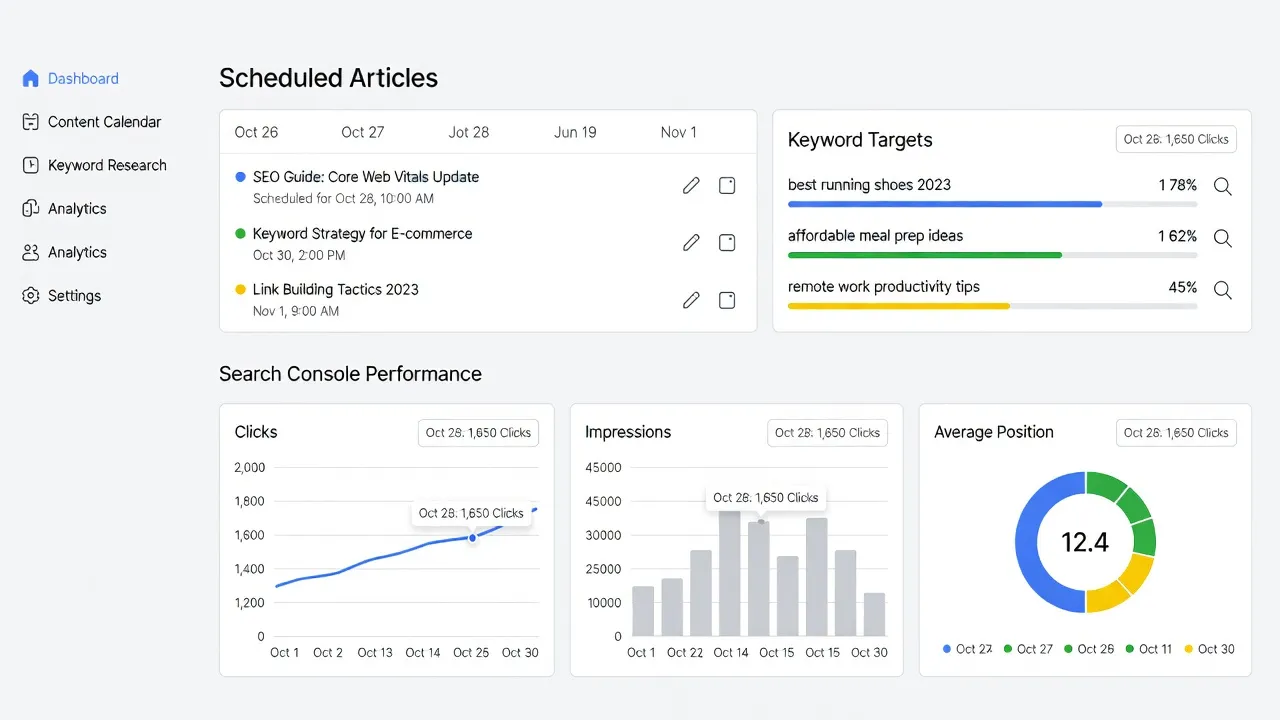Switch to the Jun 19 date tab

575,132
